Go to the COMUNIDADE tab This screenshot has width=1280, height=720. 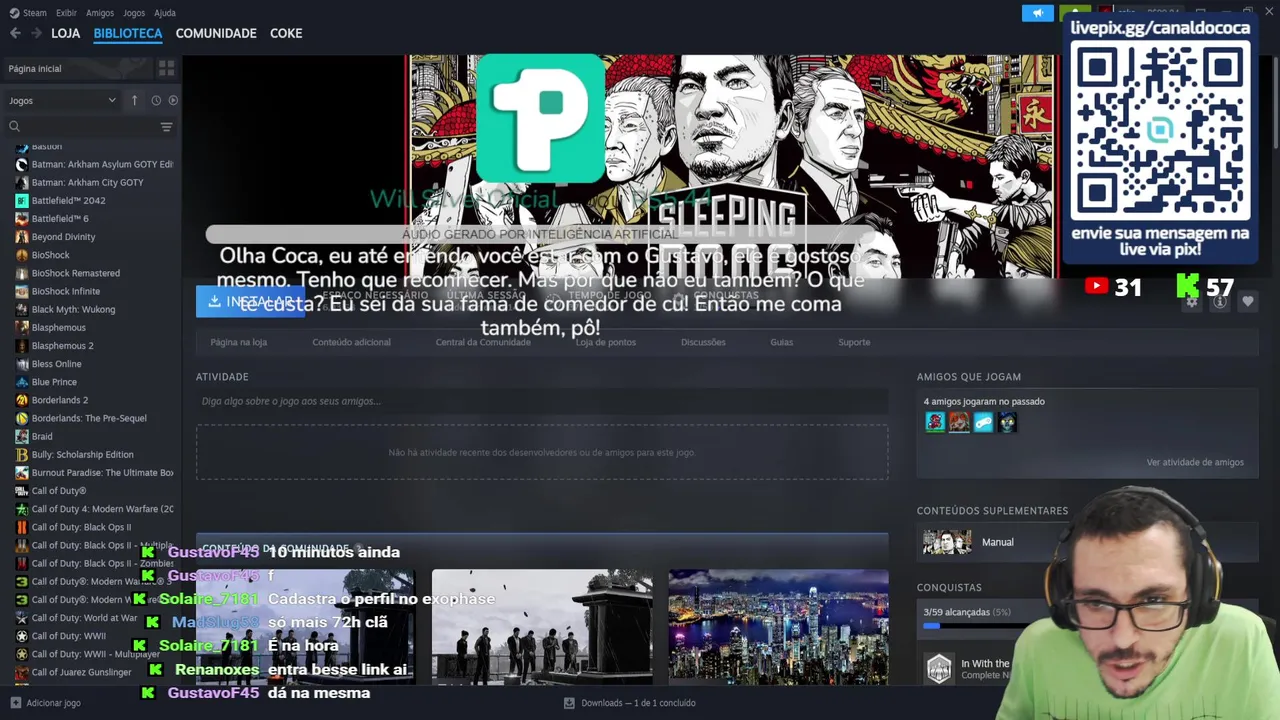coord(216,33)
